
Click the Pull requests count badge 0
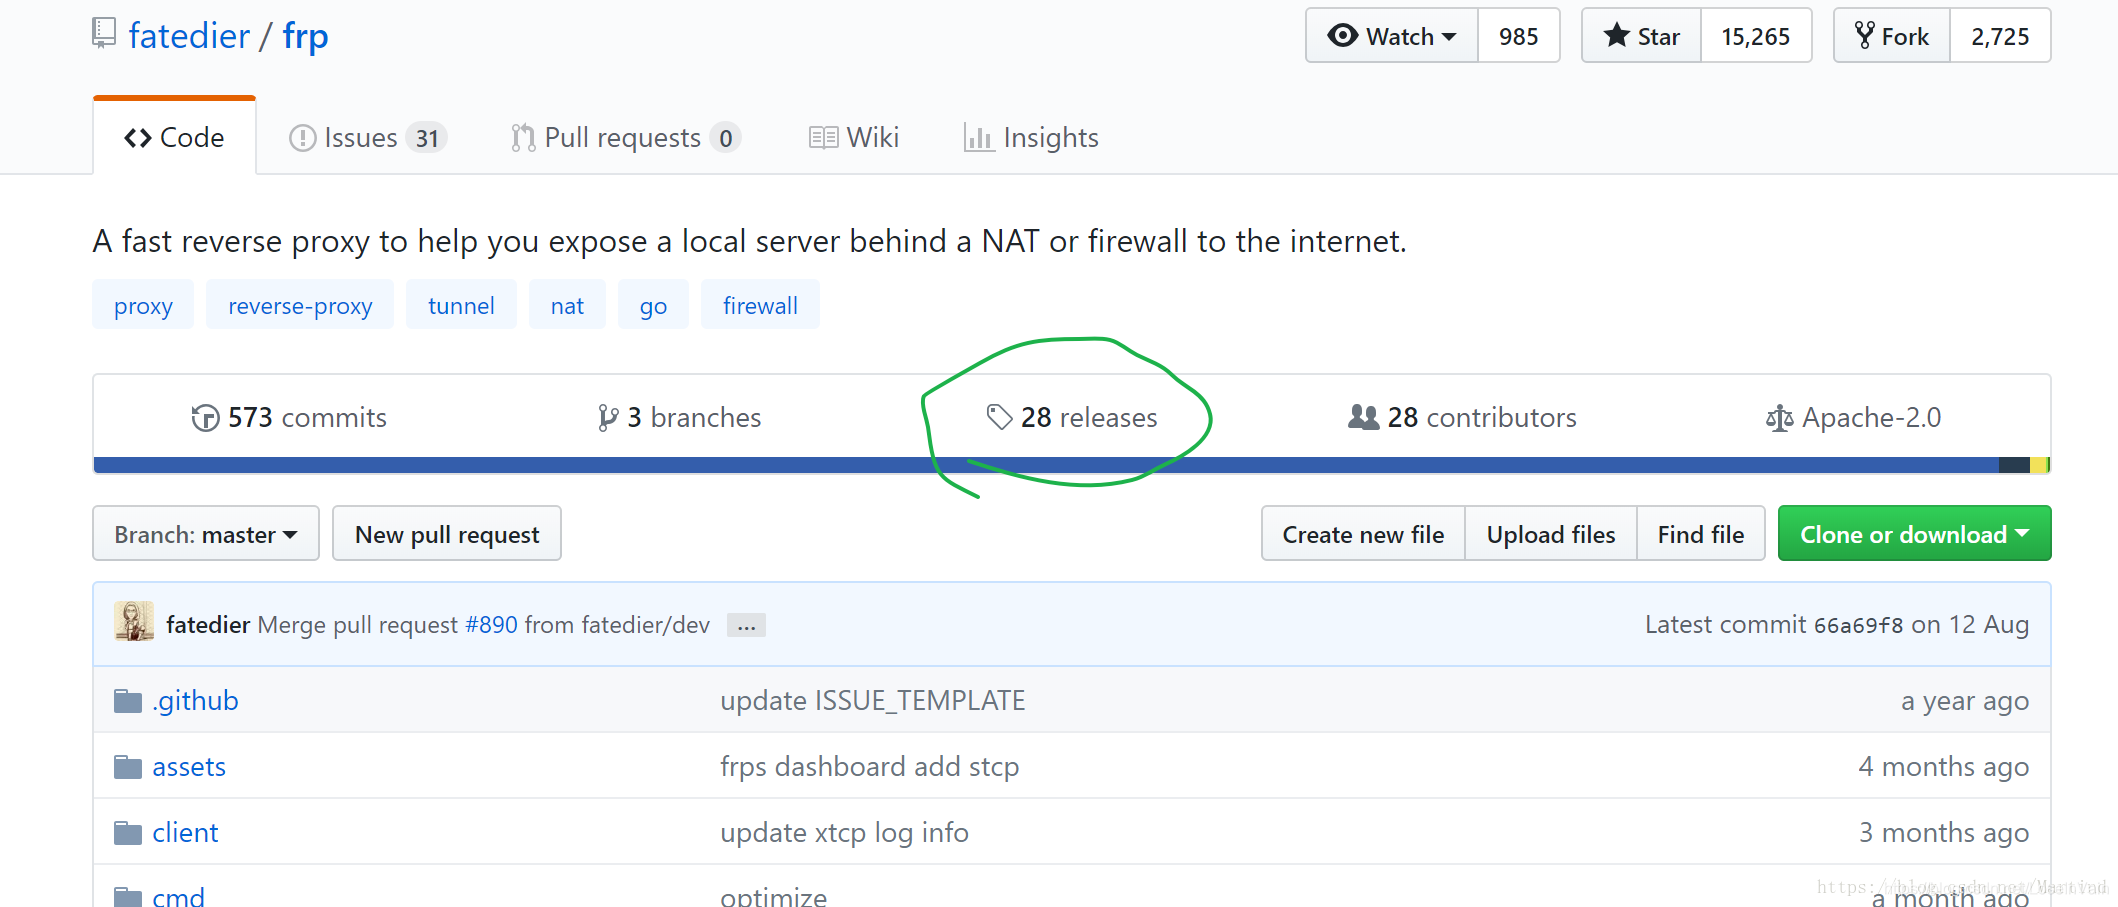[725, 138]
